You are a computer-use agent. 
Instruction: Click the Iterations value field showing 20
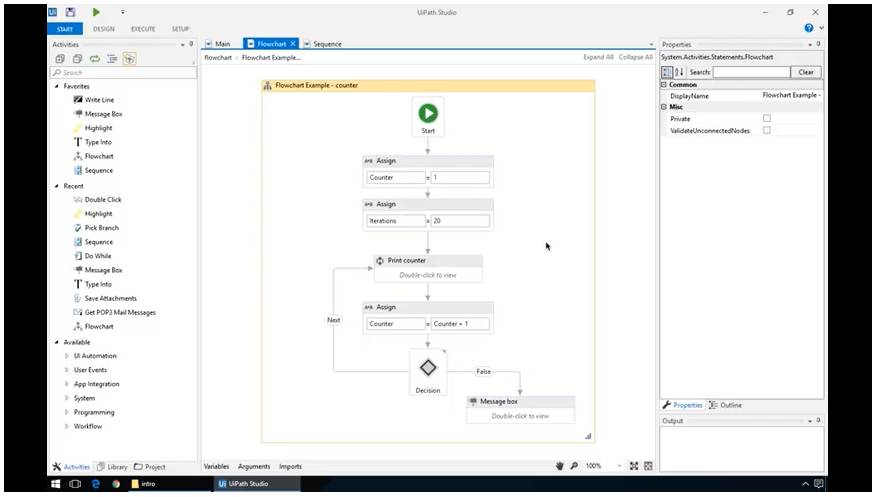[x=460, y=221]
